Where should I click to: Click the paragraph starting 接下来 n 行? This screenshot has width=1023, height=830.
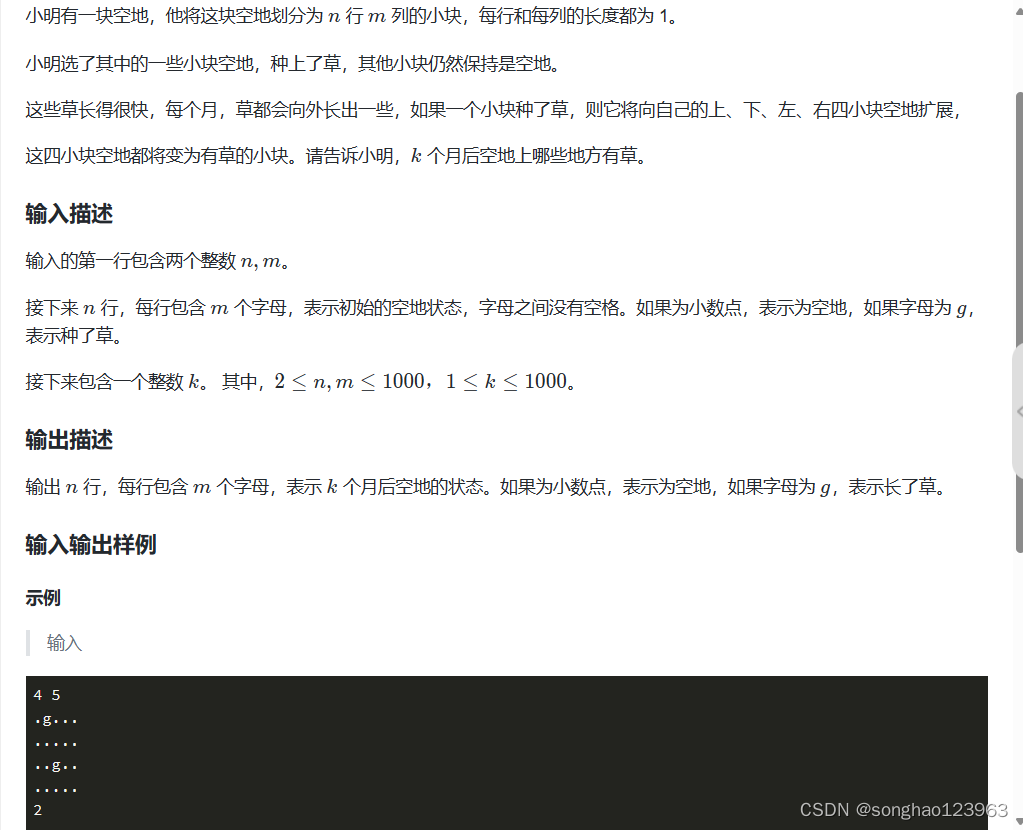(500, 322)
